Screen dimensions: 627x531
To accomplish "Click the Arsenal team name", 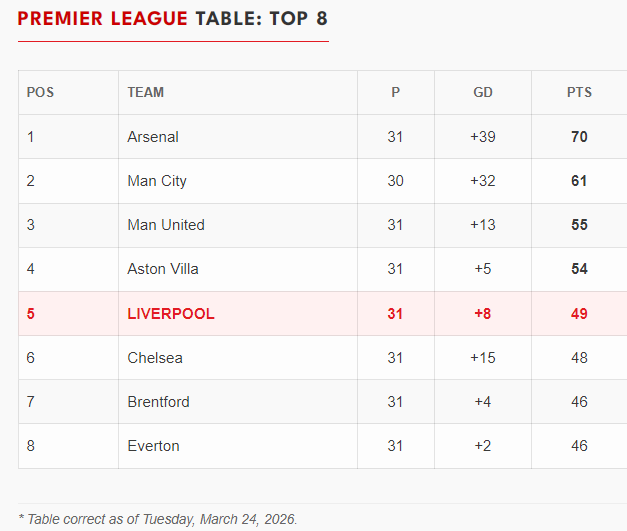I will (153, 137).
